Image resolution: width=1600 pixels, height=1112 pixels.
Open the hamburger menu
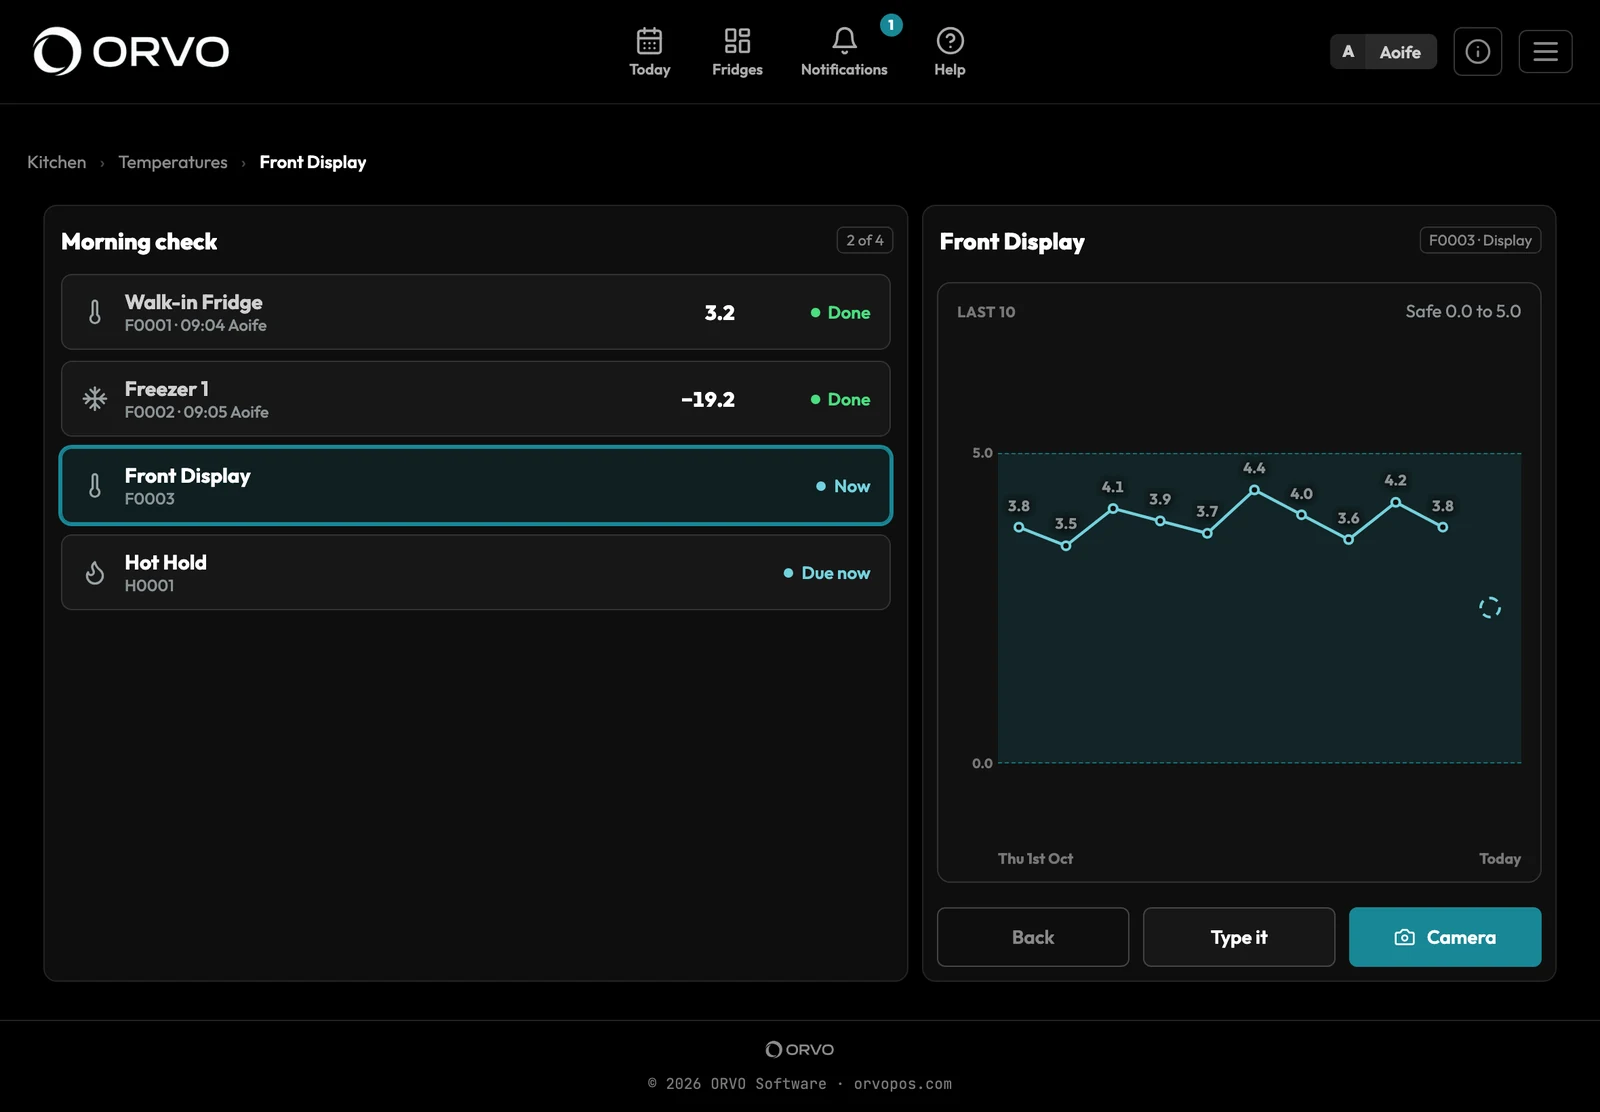tap(1546, 52)
